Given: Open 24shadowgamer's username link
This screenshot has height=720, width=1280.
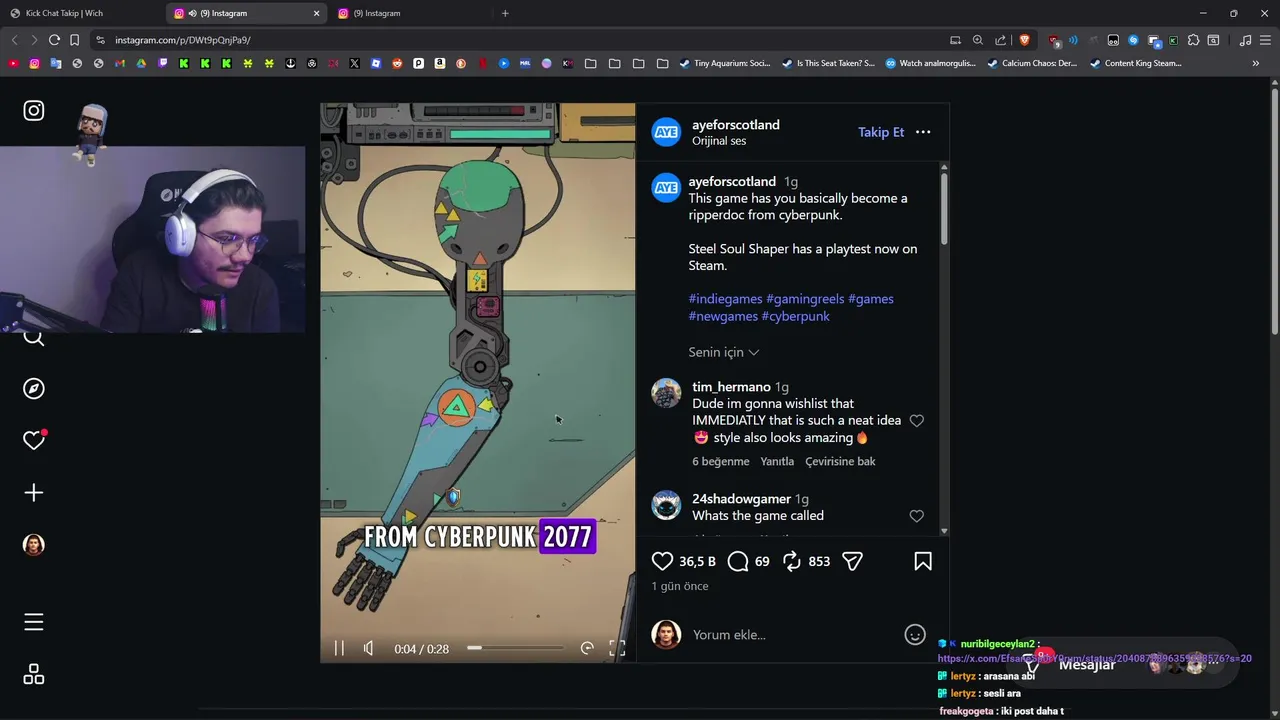Looking at the screenshot, I should point(741,499).
